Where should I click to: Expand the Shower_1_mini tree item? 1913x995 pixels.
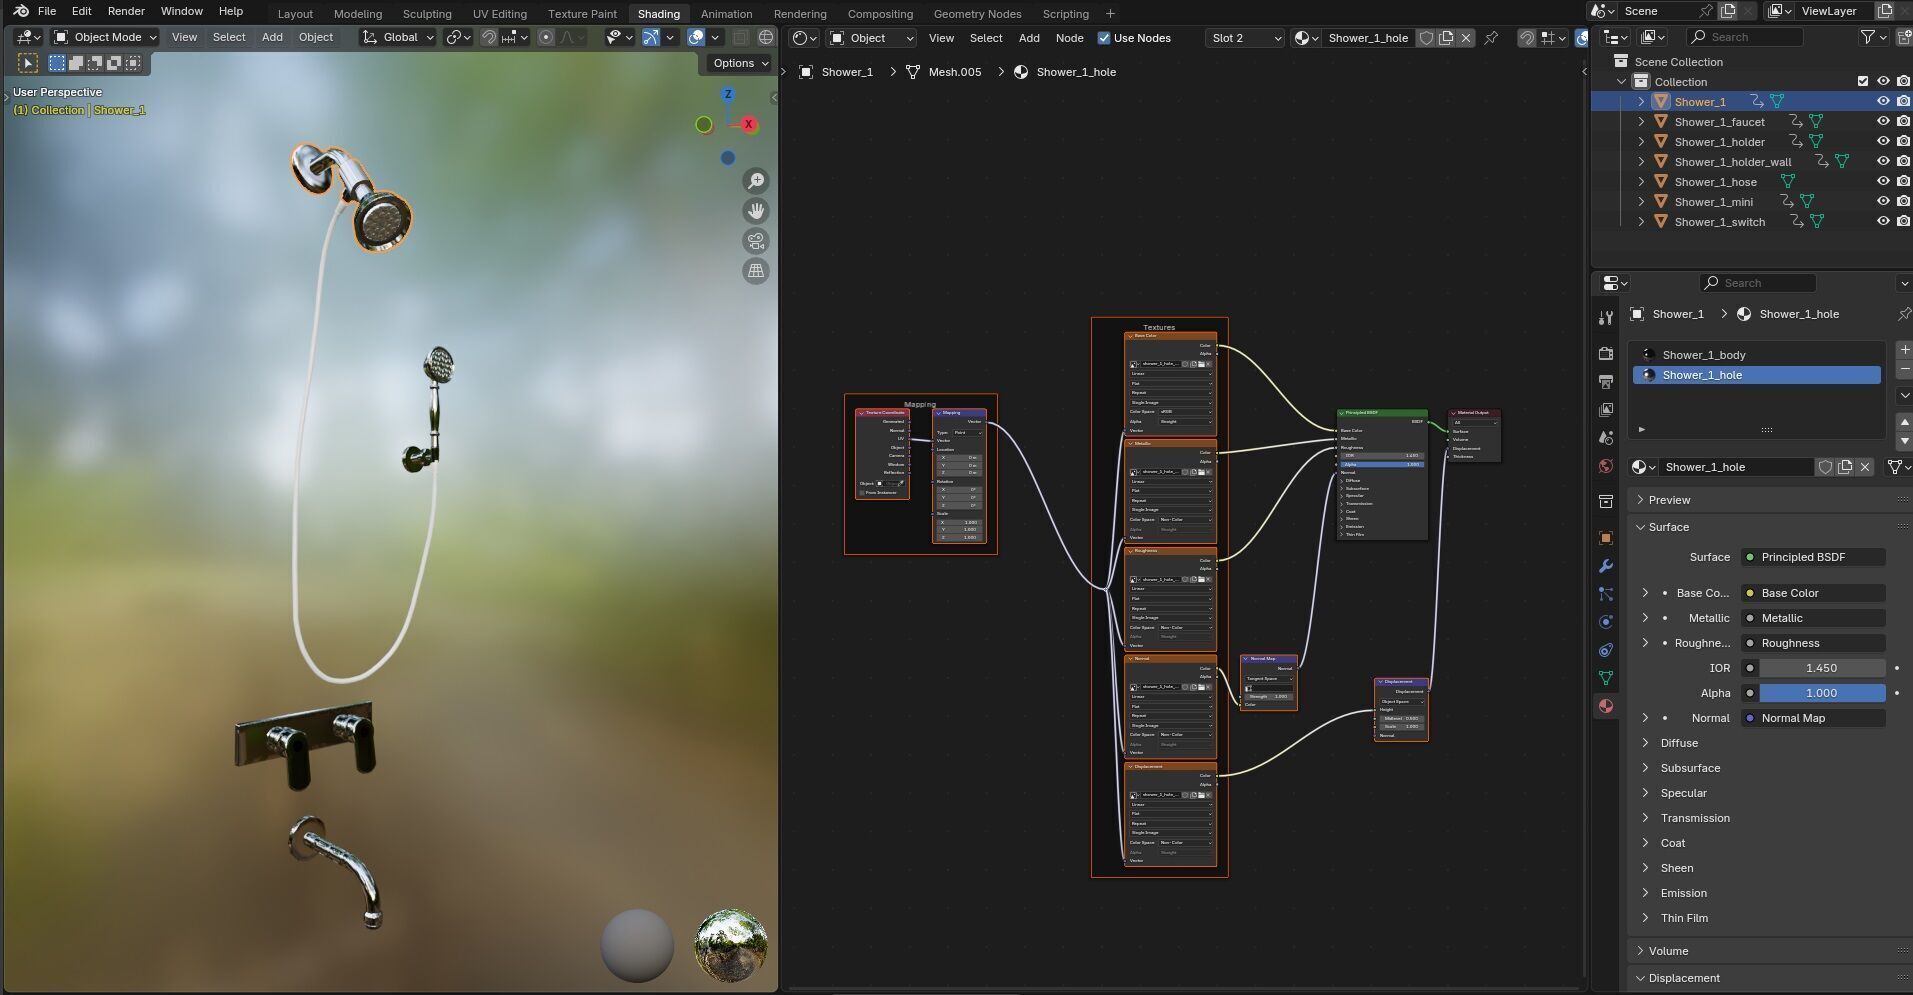click(1641, 201)
